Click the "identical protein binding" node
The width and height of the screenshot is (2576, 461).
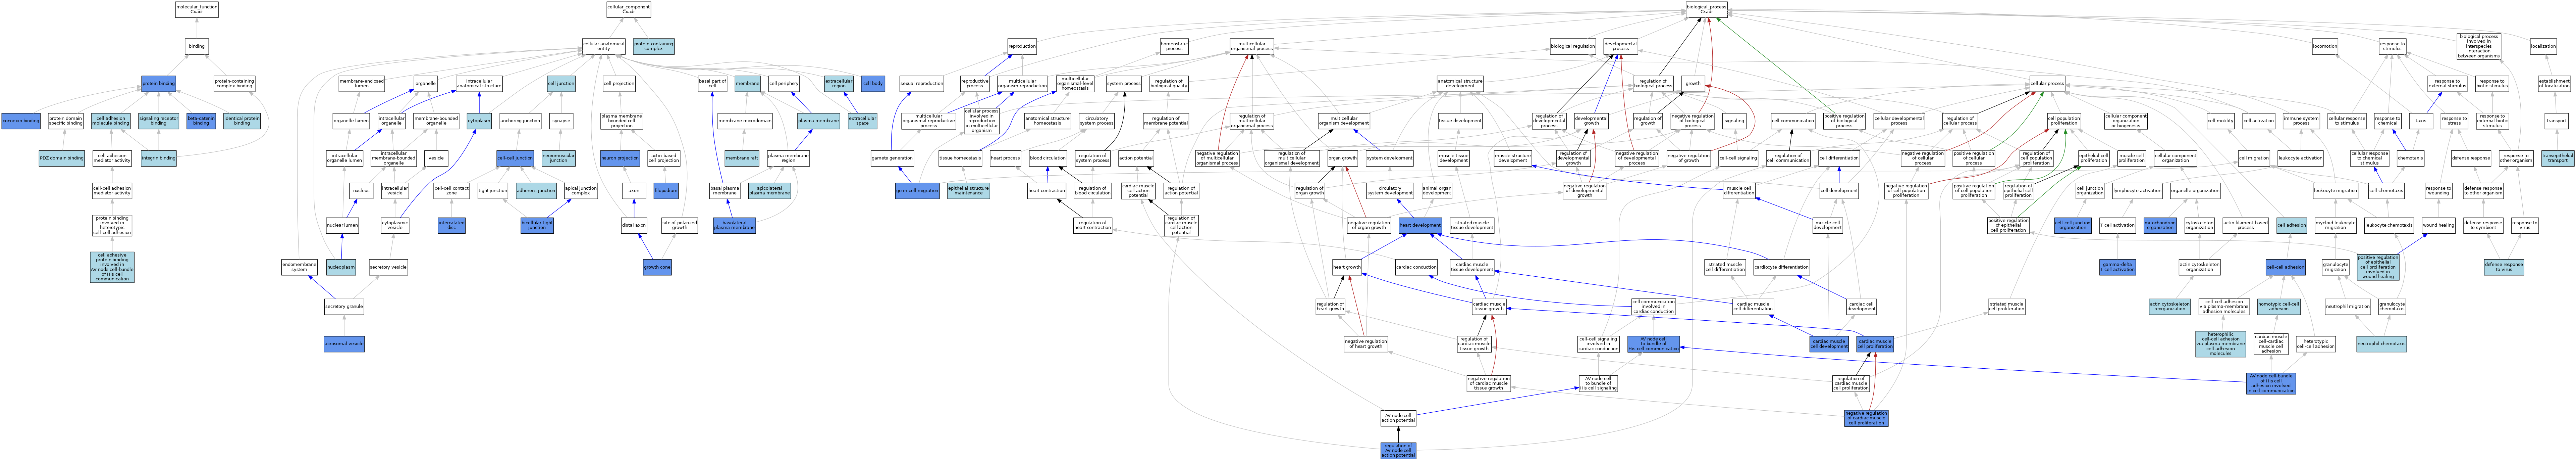coord(242,121)
